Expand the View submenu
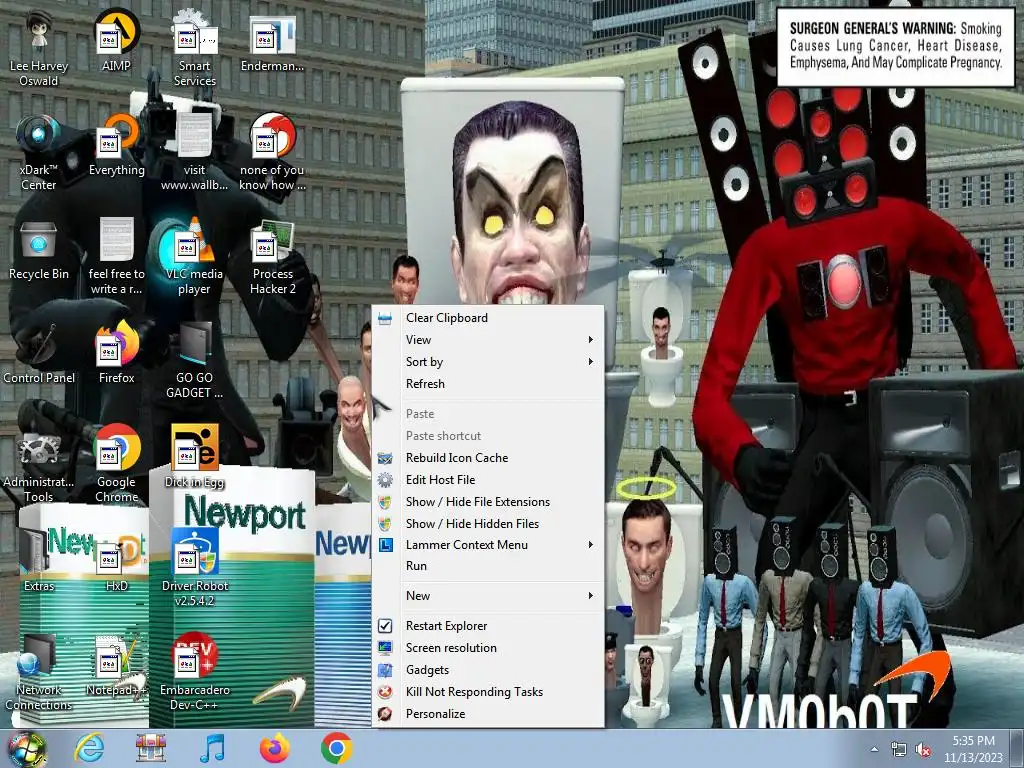1024x768 pixels. click(x=487, y=340)
